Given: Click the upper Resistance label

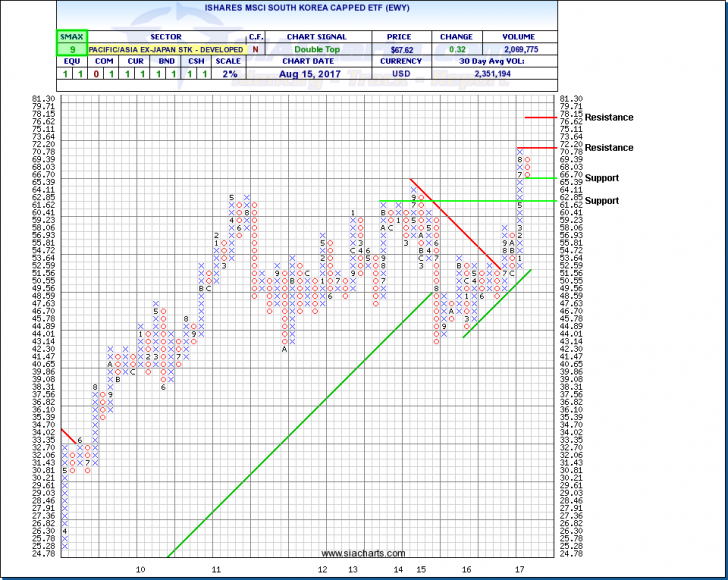Looking at the screenshot, I should point(609,118).
